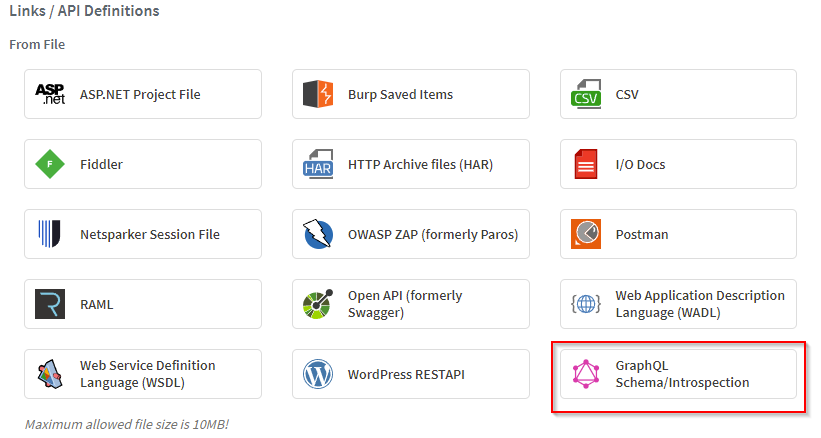The width and height of the screenshot is (821, 438).
Task: Click the Links / API Definitions heading
Action: (x=84, y=10)
